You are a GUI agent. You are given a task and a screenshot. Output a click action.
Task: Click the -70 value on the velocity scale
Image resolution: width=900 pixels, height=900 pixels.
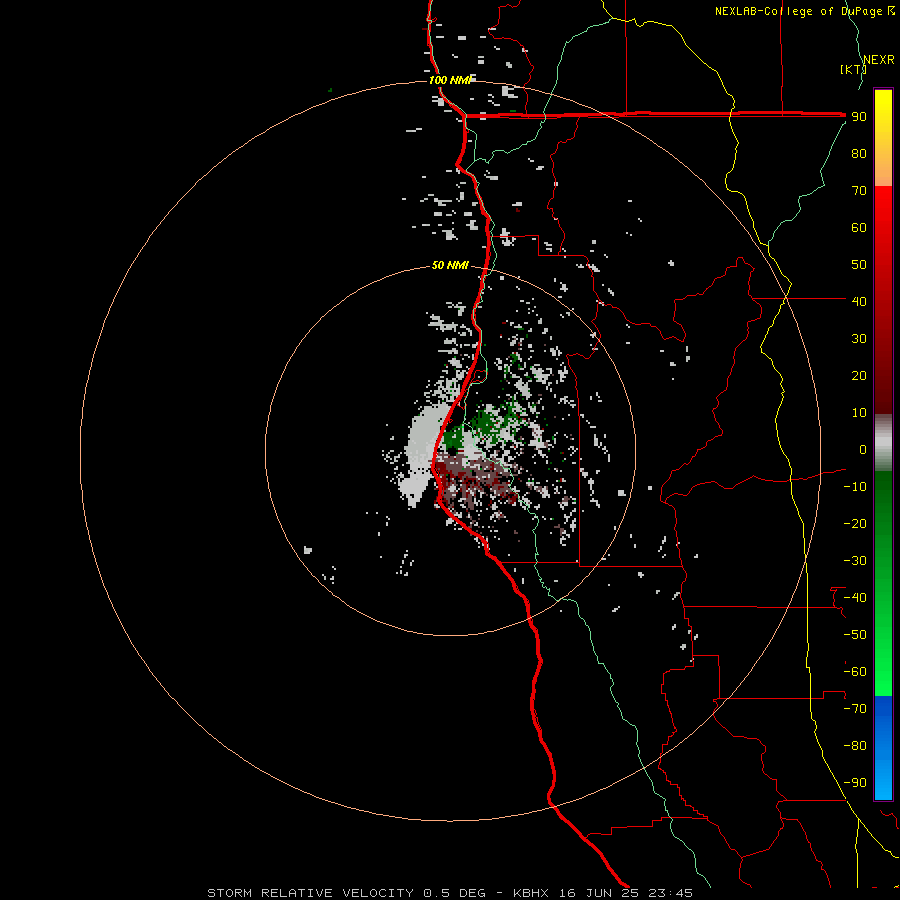click(855, 708)
